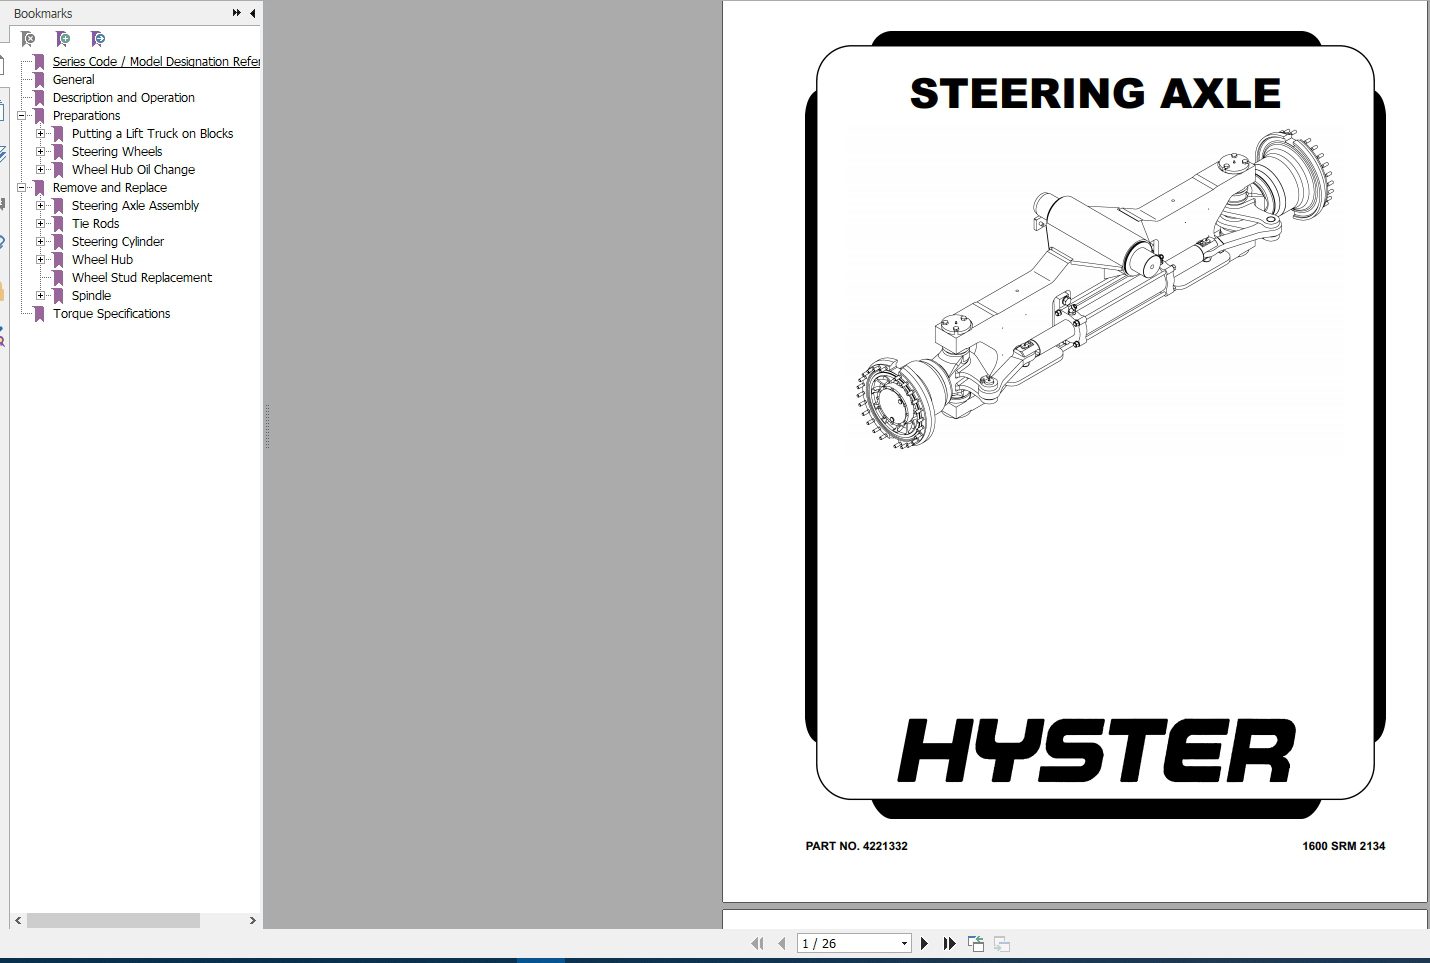Select the Wheel Hub bookmark
1430x963 pixels.
pos(102,260)
